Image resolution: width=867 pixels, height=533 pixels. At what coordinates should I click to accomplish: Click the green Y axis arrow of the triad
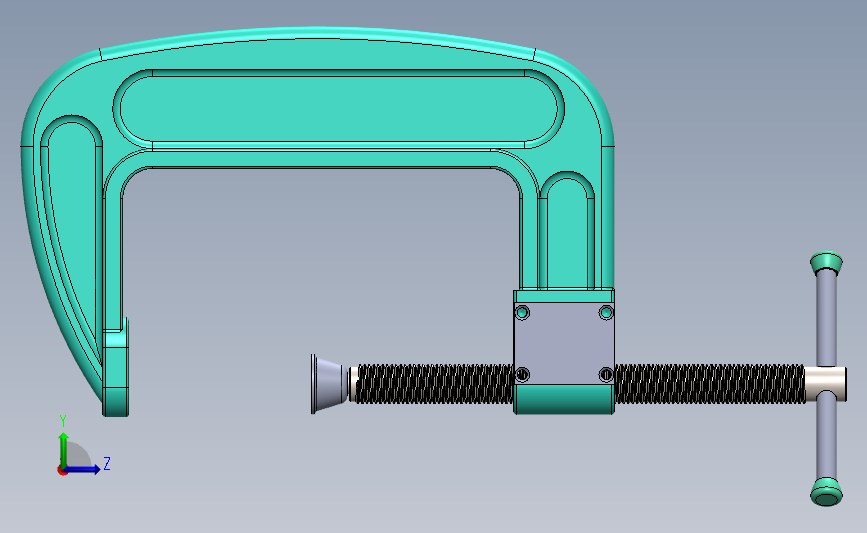64,449
